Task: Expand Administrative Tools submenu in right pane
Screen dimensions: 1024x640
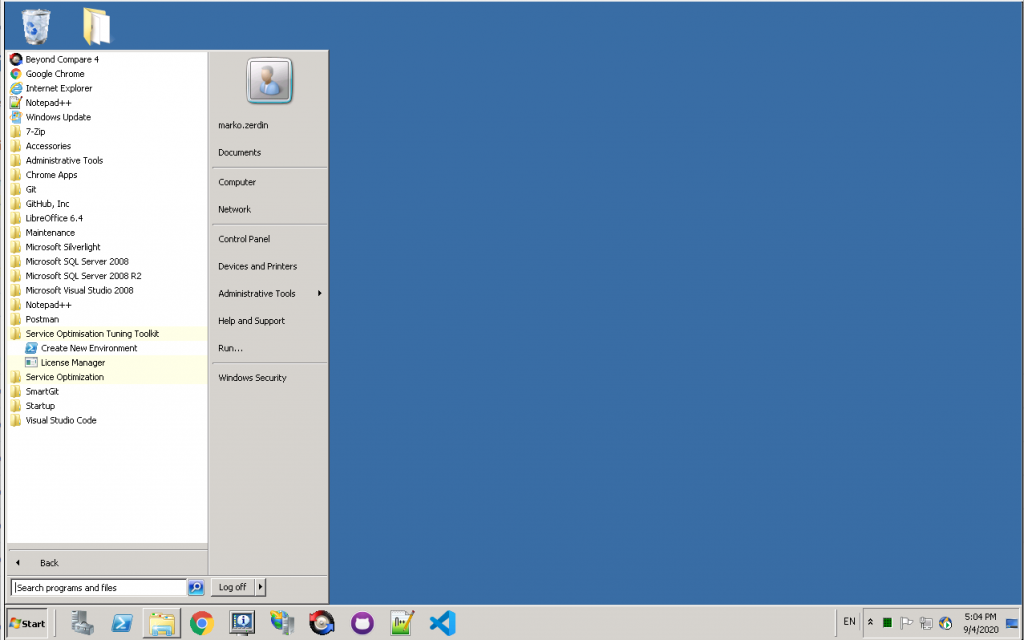Action: [x=269, y=294]
